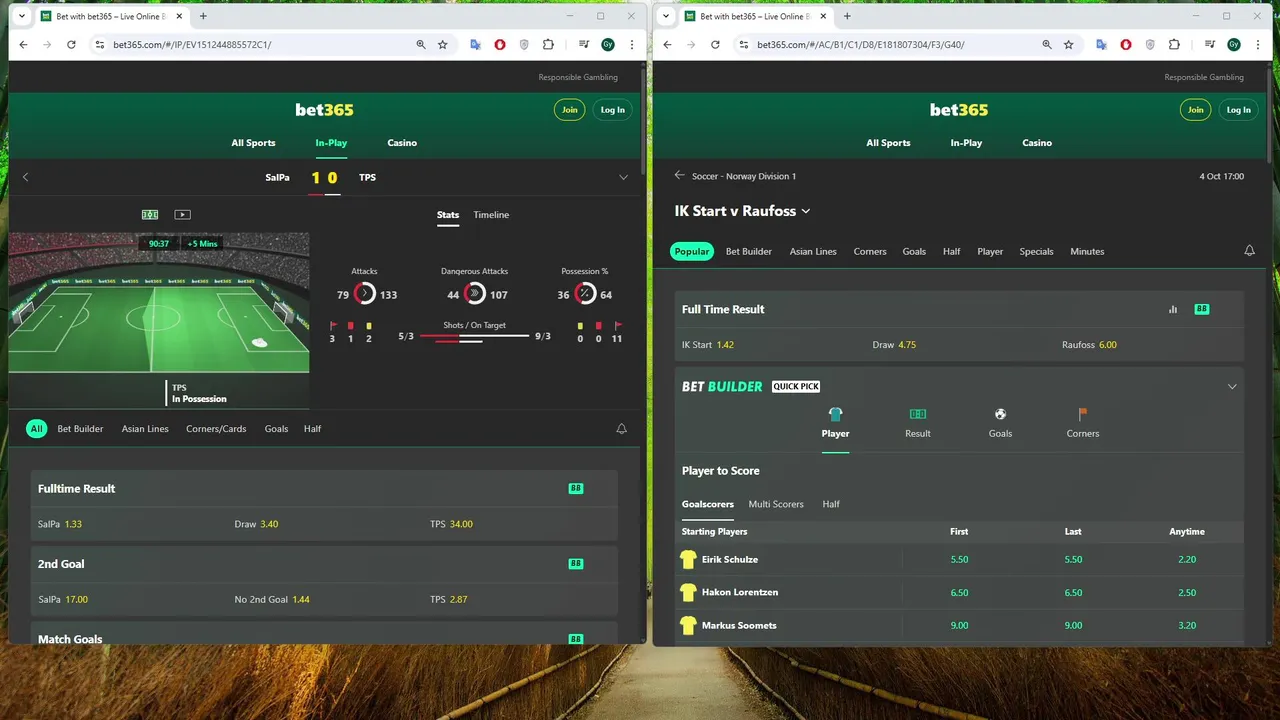The height and width of the screenshot is (720, 1280).
Task: Expand the match selector chevron beside TPS
Action: coord(623,177)
